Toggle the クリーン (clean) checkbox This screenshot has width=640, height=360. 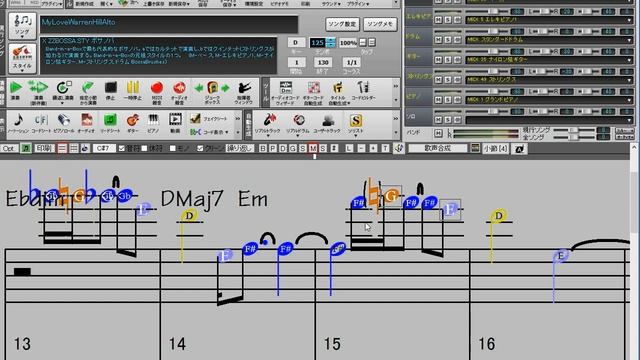(200, 149)
